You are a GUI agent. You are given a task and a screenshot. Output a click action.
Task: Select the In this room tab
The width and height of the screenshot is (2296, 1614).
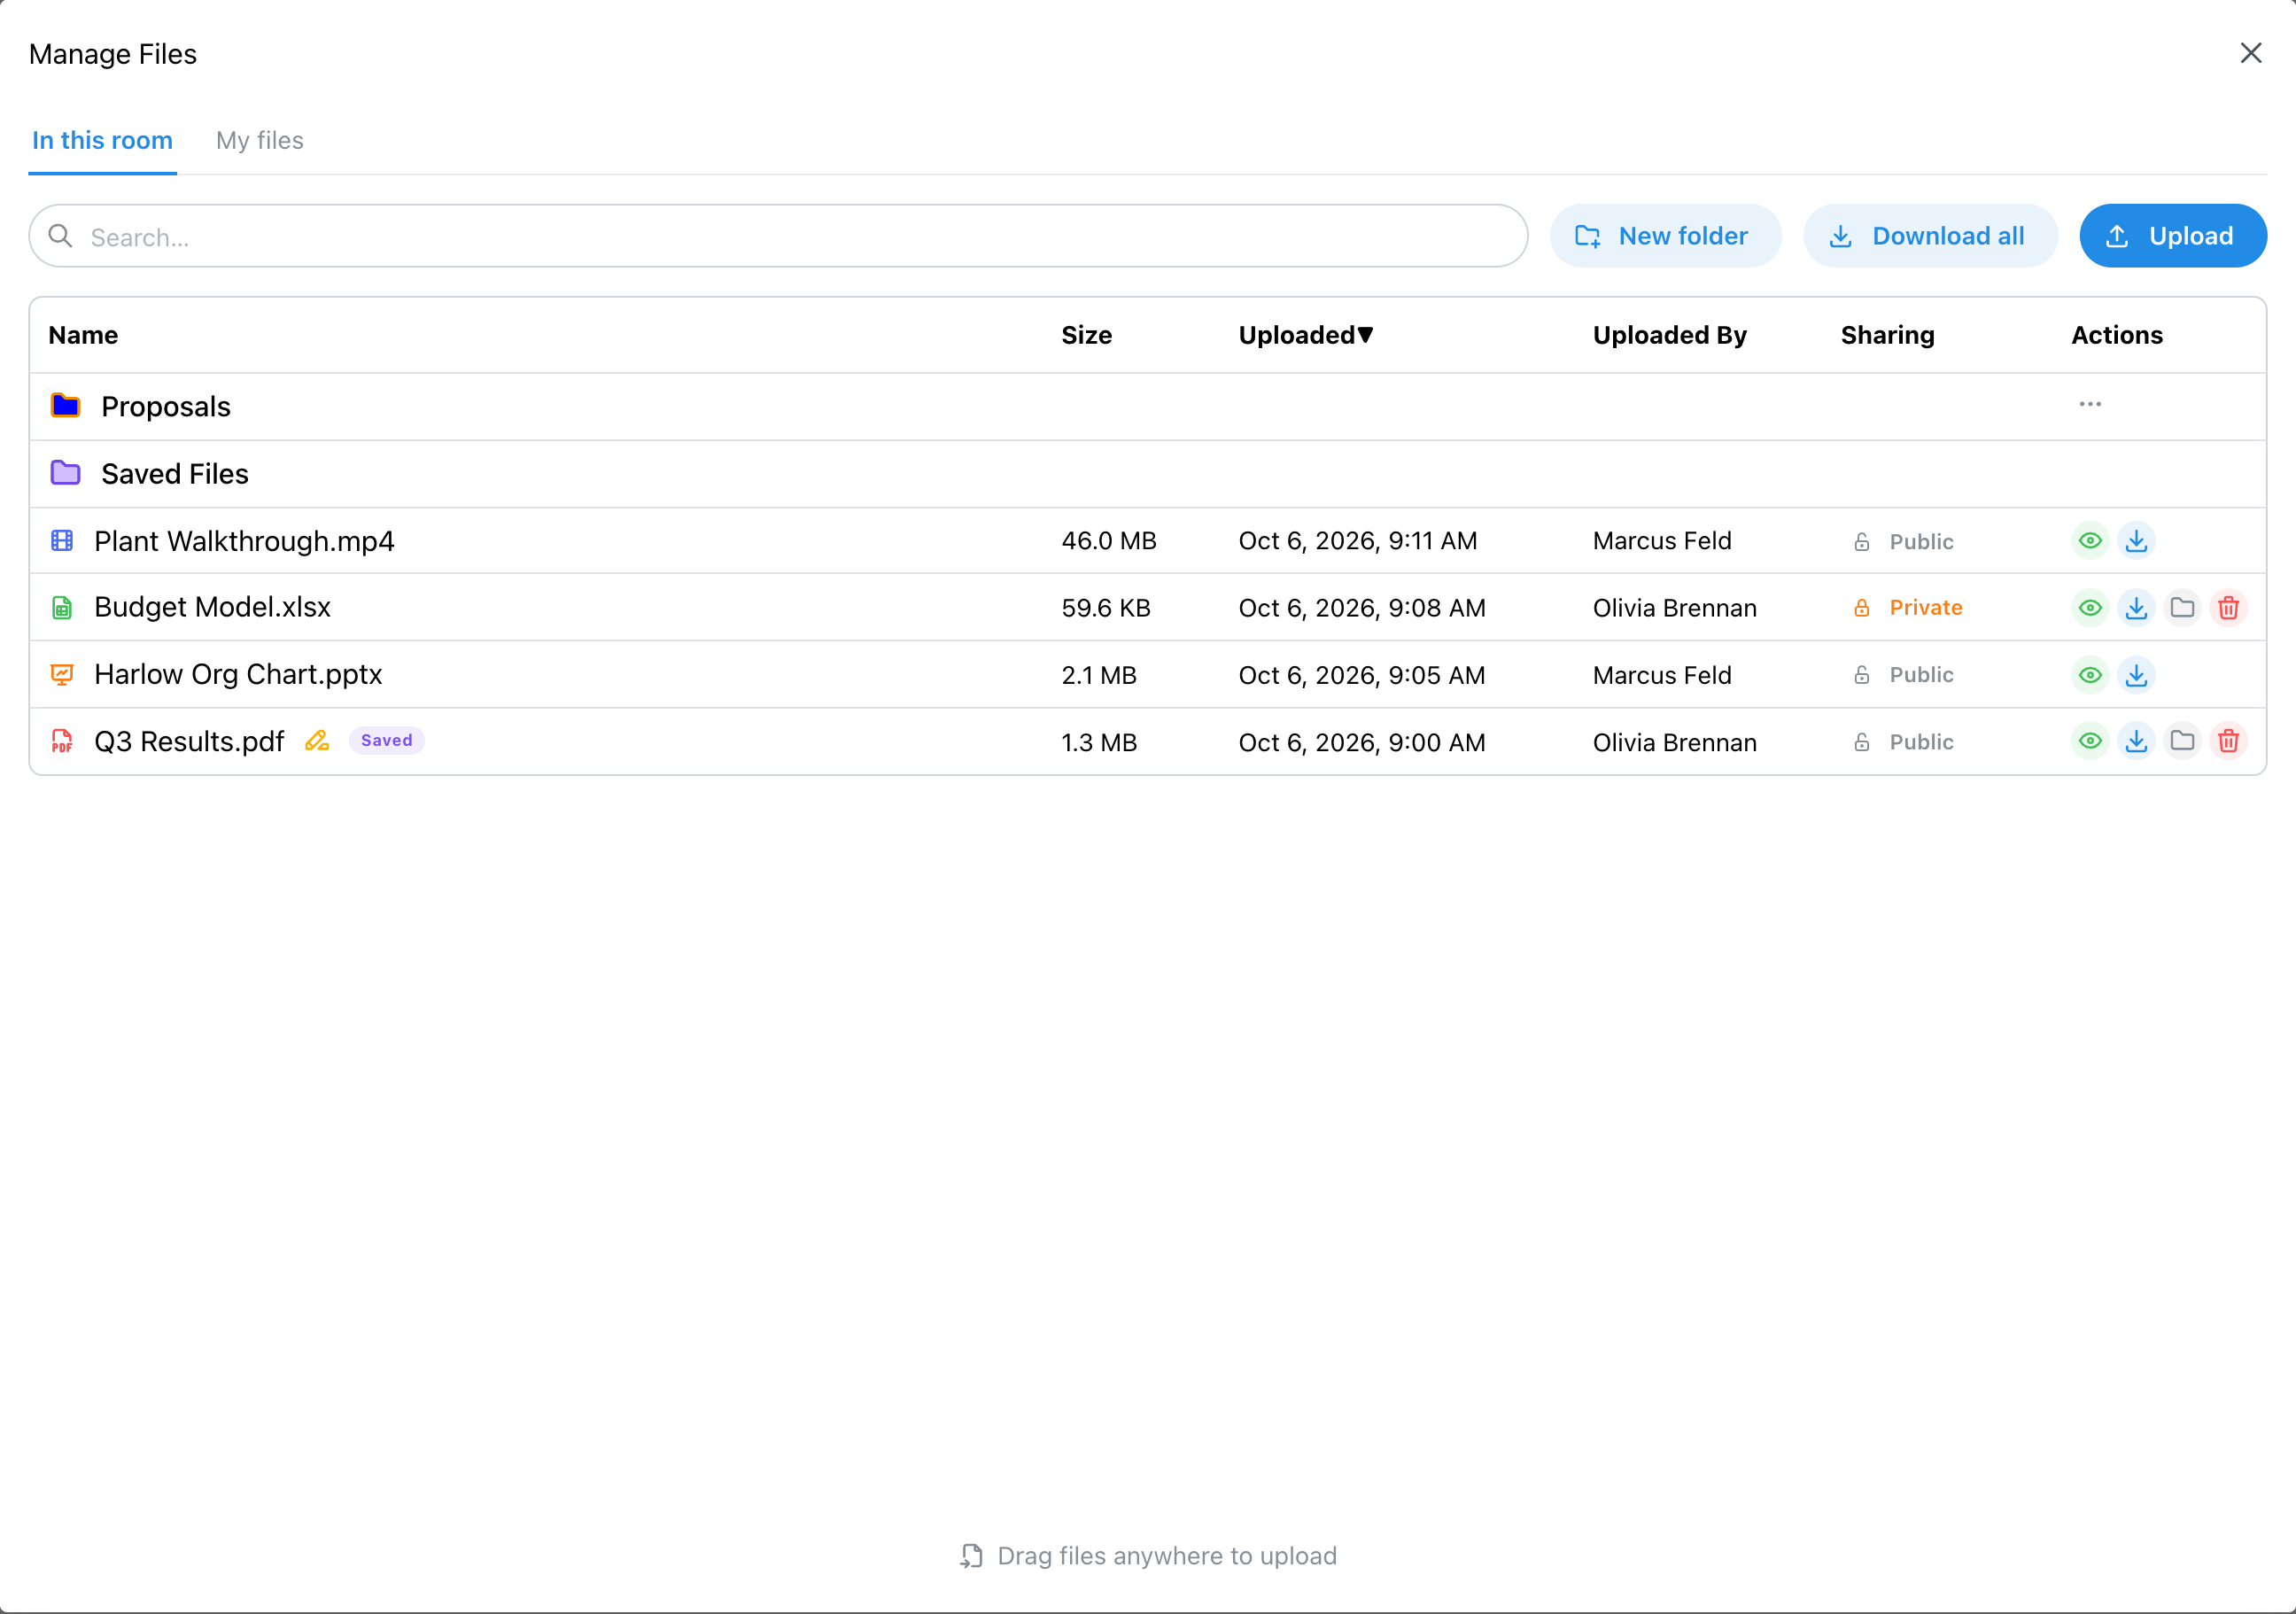pos(102,141)
